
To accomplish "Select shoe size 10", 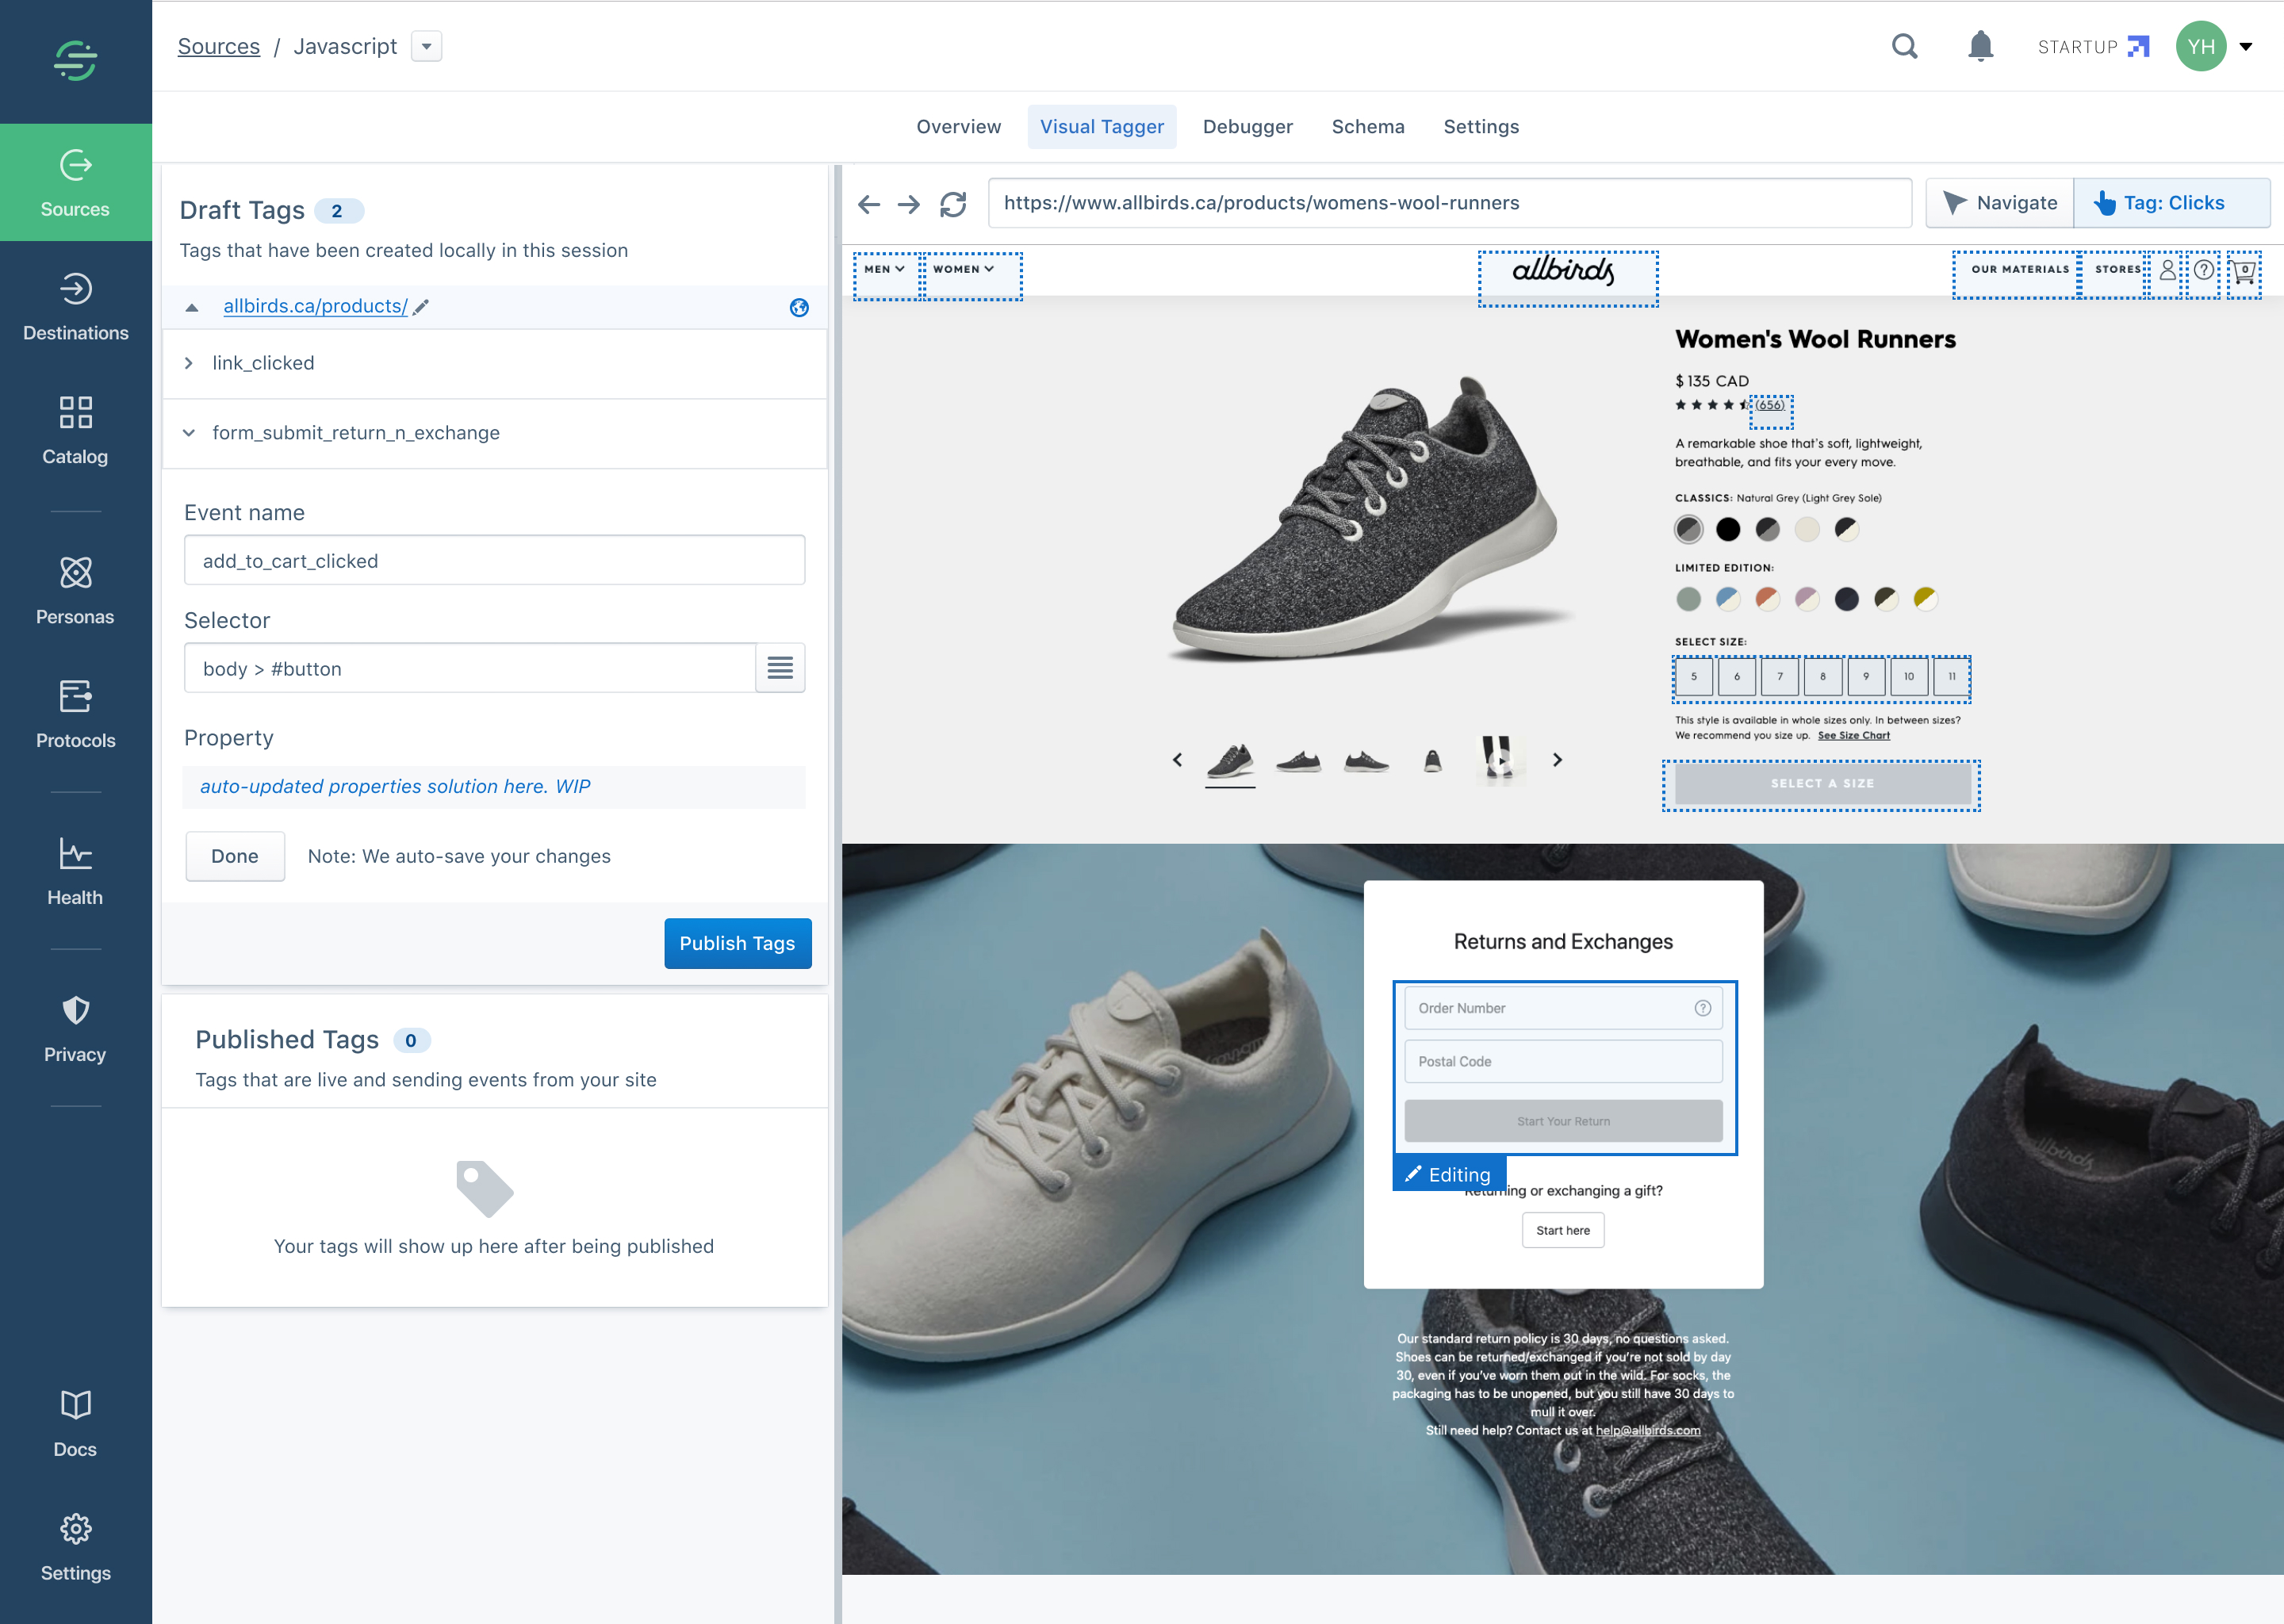I will [x=1908, y=677].
